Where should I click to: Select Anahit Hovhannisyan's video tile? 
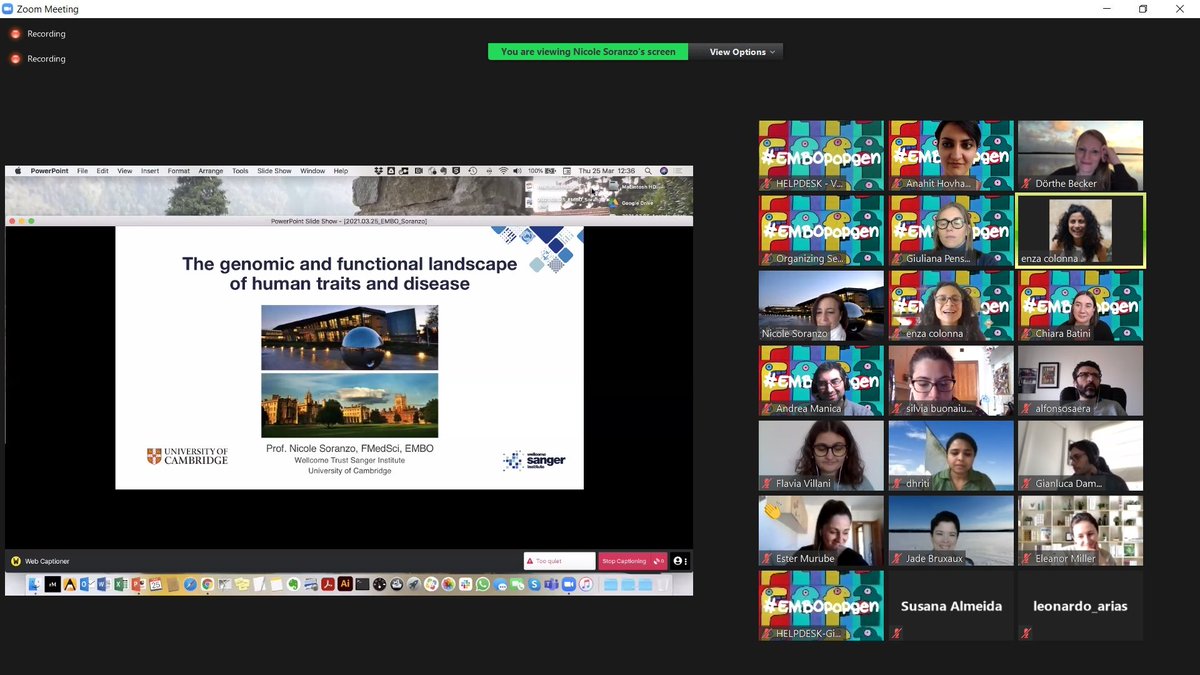[951, 155]
